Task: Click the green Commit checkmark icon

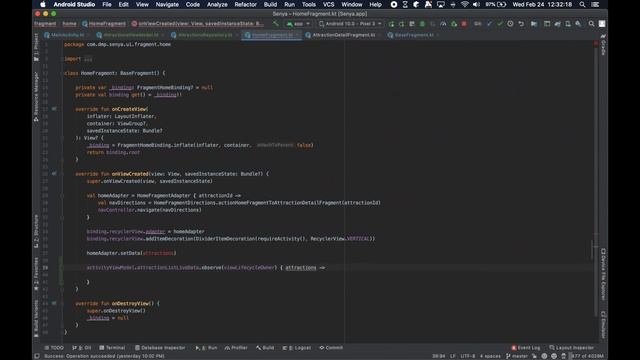Action: tap(500, 24)
